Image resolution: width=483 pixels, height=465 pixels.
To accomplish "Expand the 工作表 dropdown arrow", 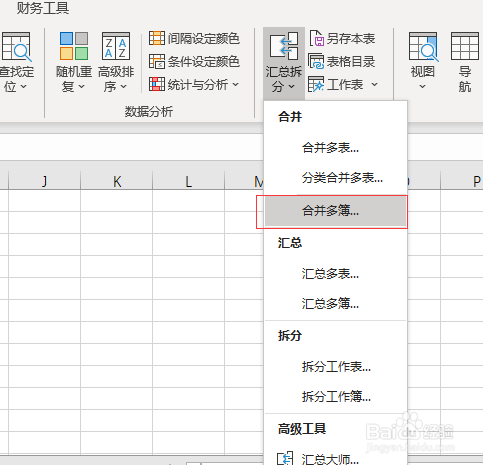I will (374, 84).
